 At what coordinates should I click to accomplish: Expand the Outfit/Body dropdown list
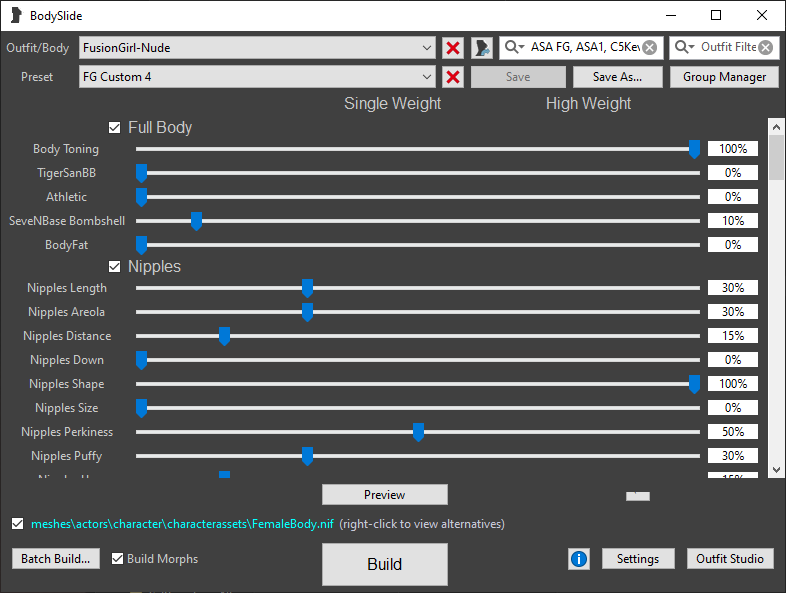click(x=427, y=48)
